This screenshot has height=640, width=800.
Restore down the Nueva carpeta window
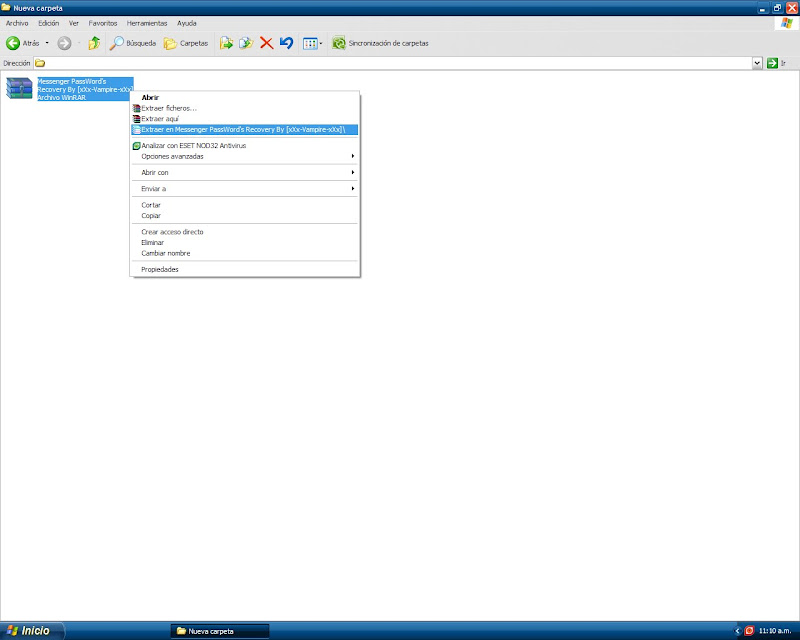pos(778,8)
